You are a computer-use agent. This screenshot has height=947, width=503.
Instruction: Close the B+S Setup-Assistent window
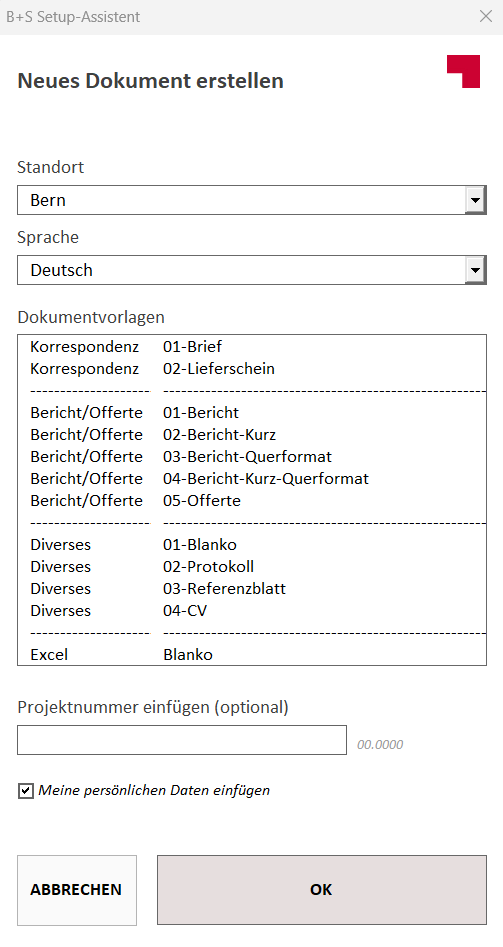485,16
